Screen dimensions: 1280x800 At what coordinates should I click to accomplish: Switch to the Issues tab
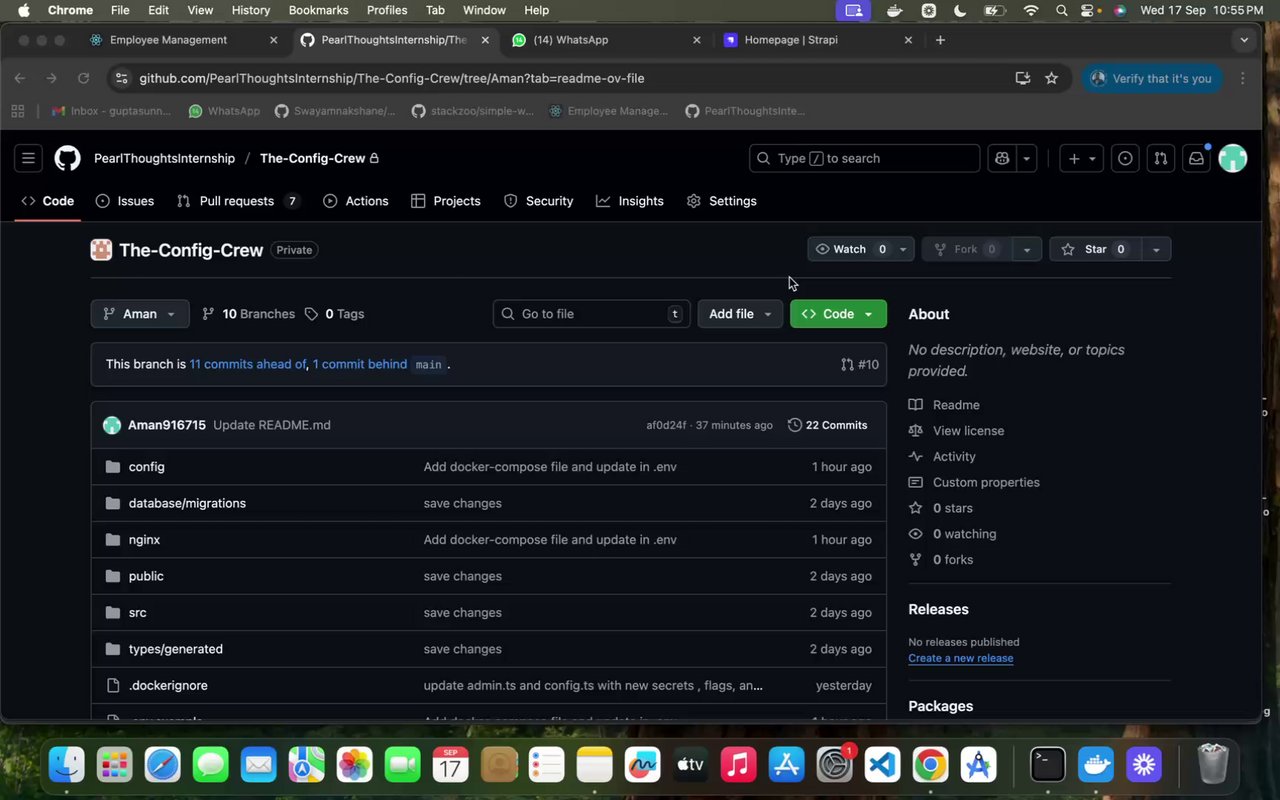(x=125, y=201)
